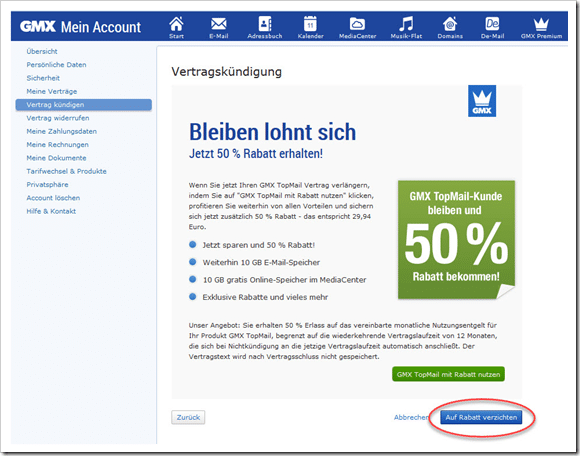This screenshot has width=580, height=456.
Task: Open Meine Rechnungen
Action: tap(57, 145)
